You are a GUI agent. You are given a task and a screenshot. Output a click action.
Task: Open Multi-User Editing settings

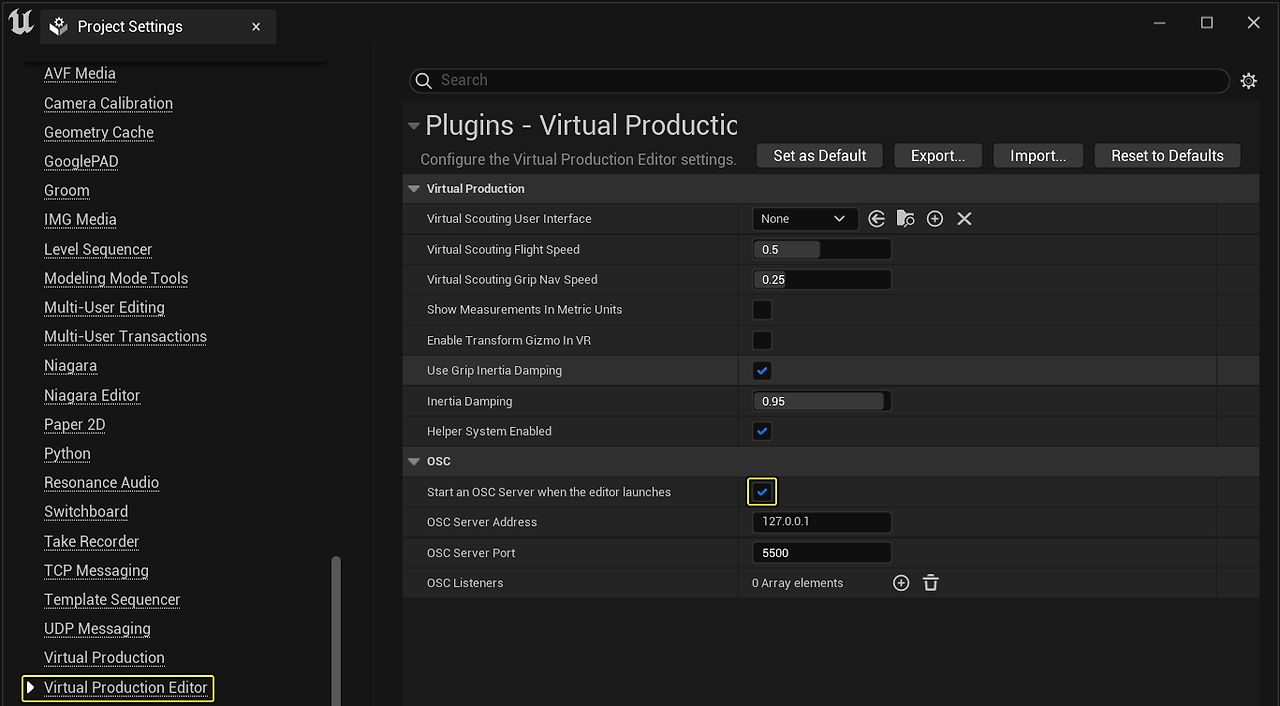(x=104, y=307)
